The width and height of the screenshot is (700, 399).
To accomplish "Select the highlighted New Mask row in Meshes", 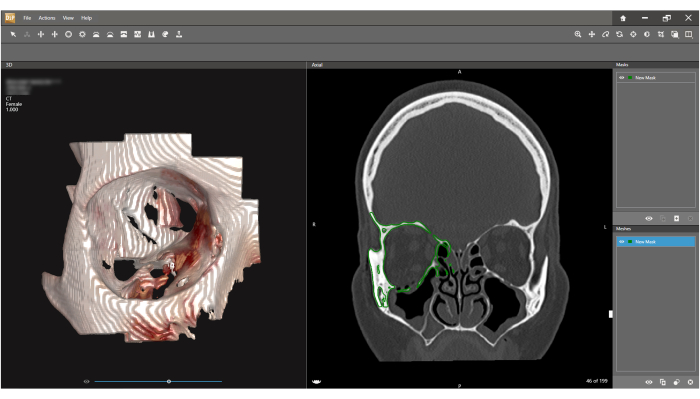I will pyautogui.click(x=656, y=241).
